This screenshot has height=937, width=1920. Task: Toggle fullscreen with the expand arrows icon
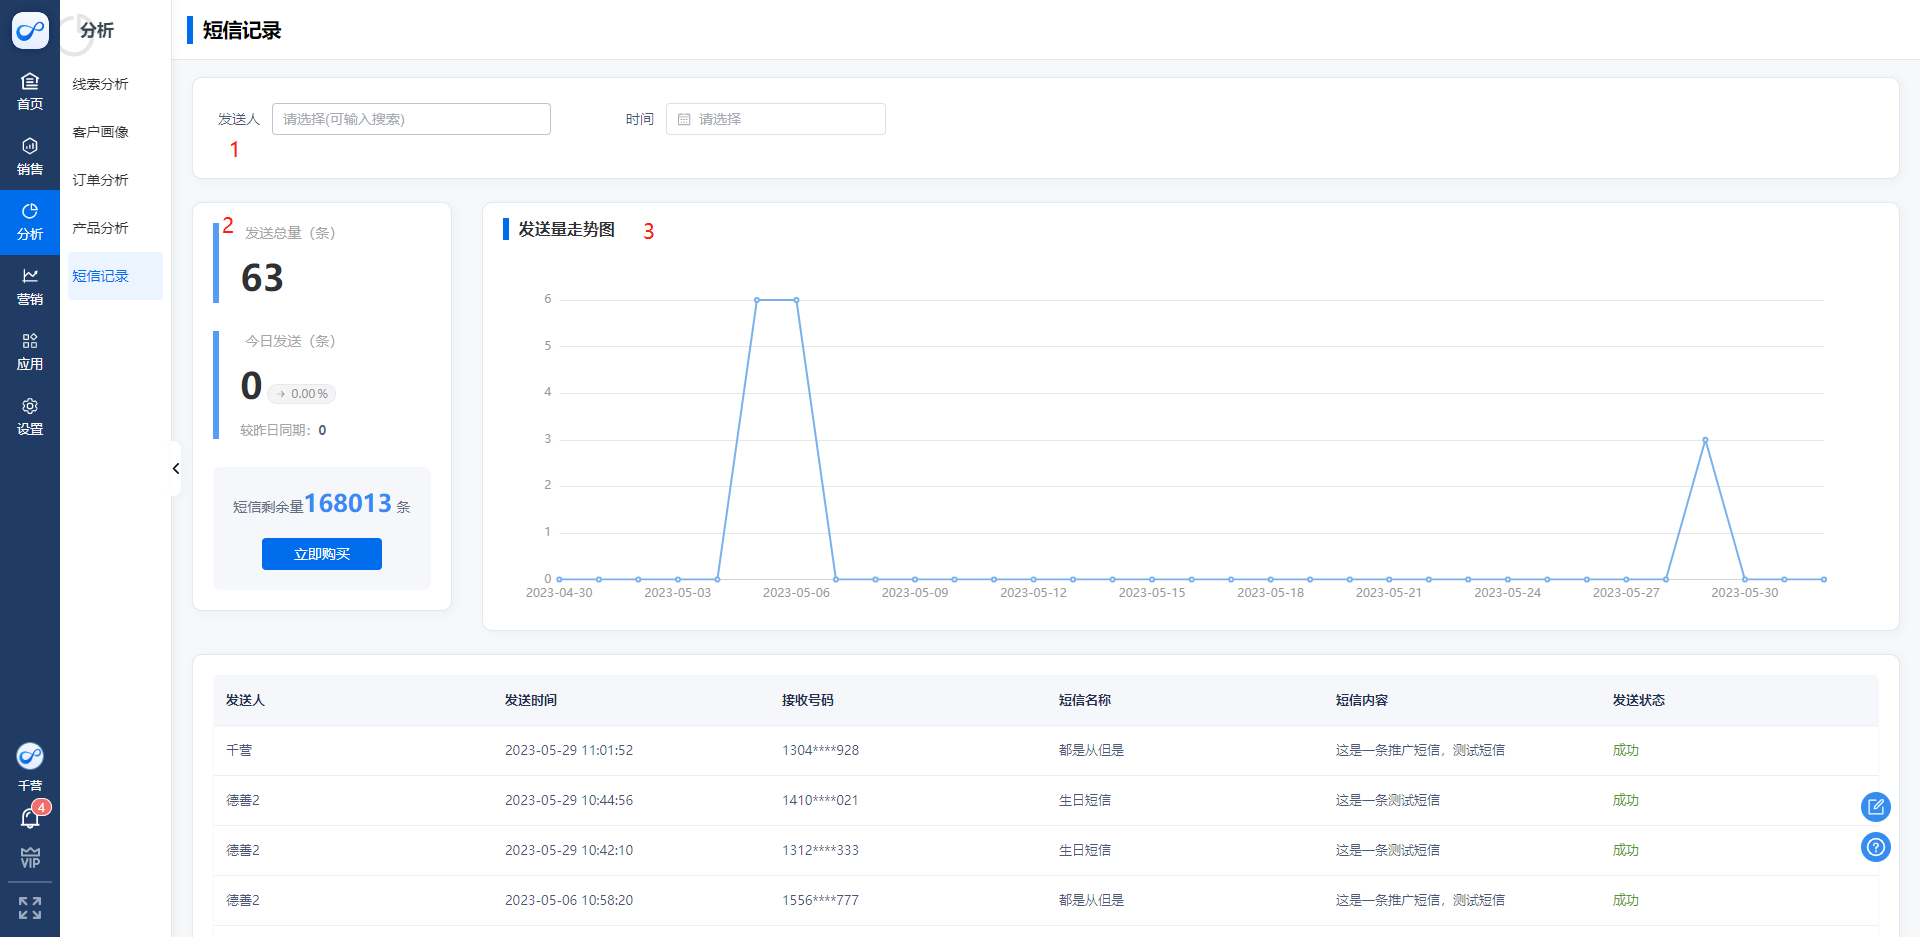[30, 907]
